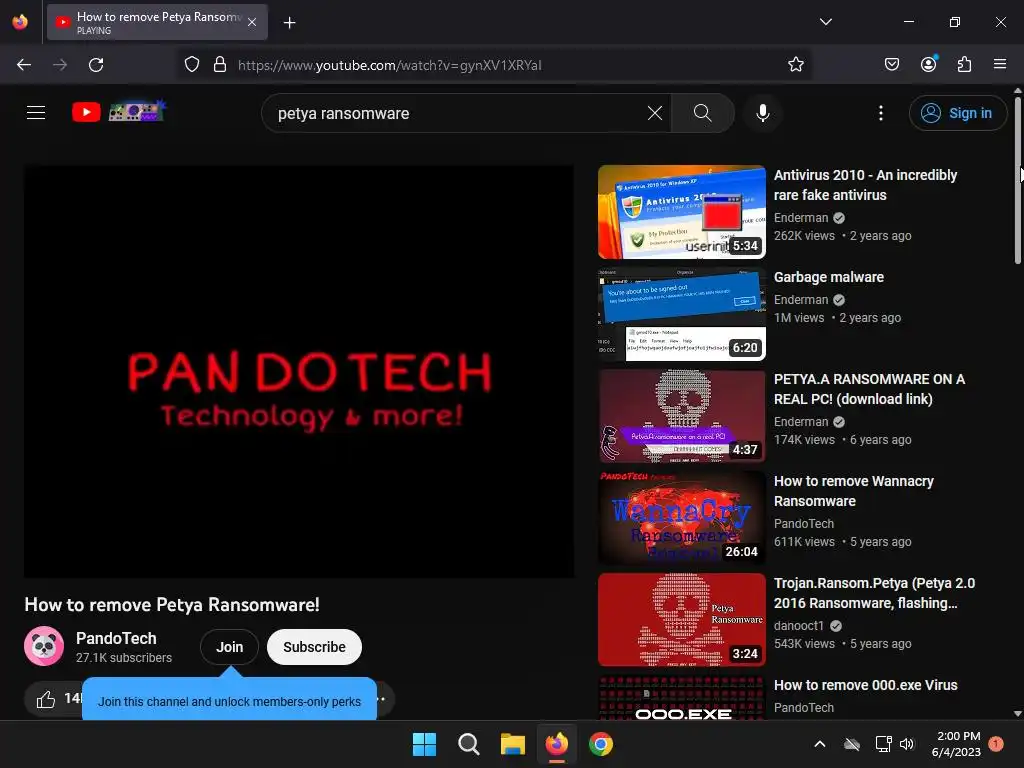Screen dimensions: 1024x768
Task: Open Garbage malware video title
Action: click(829, 277)
